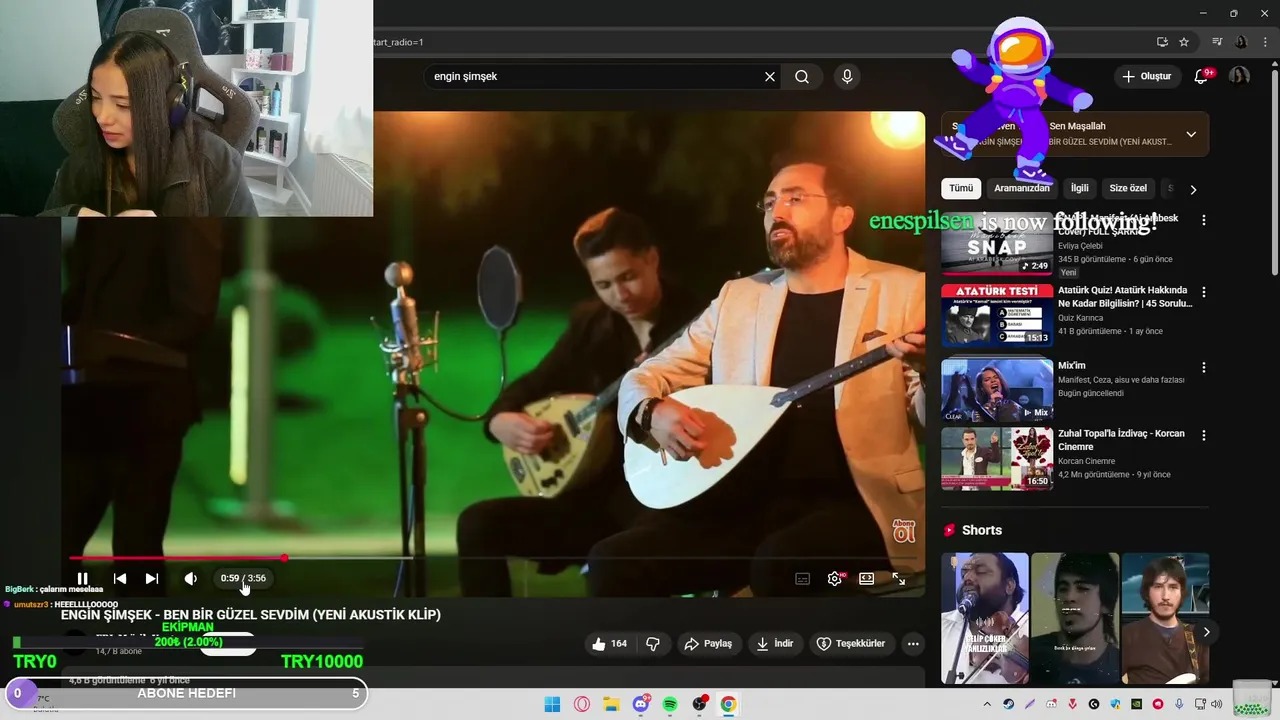Clear the search box with the X
1280x720 pixels.
770,76
